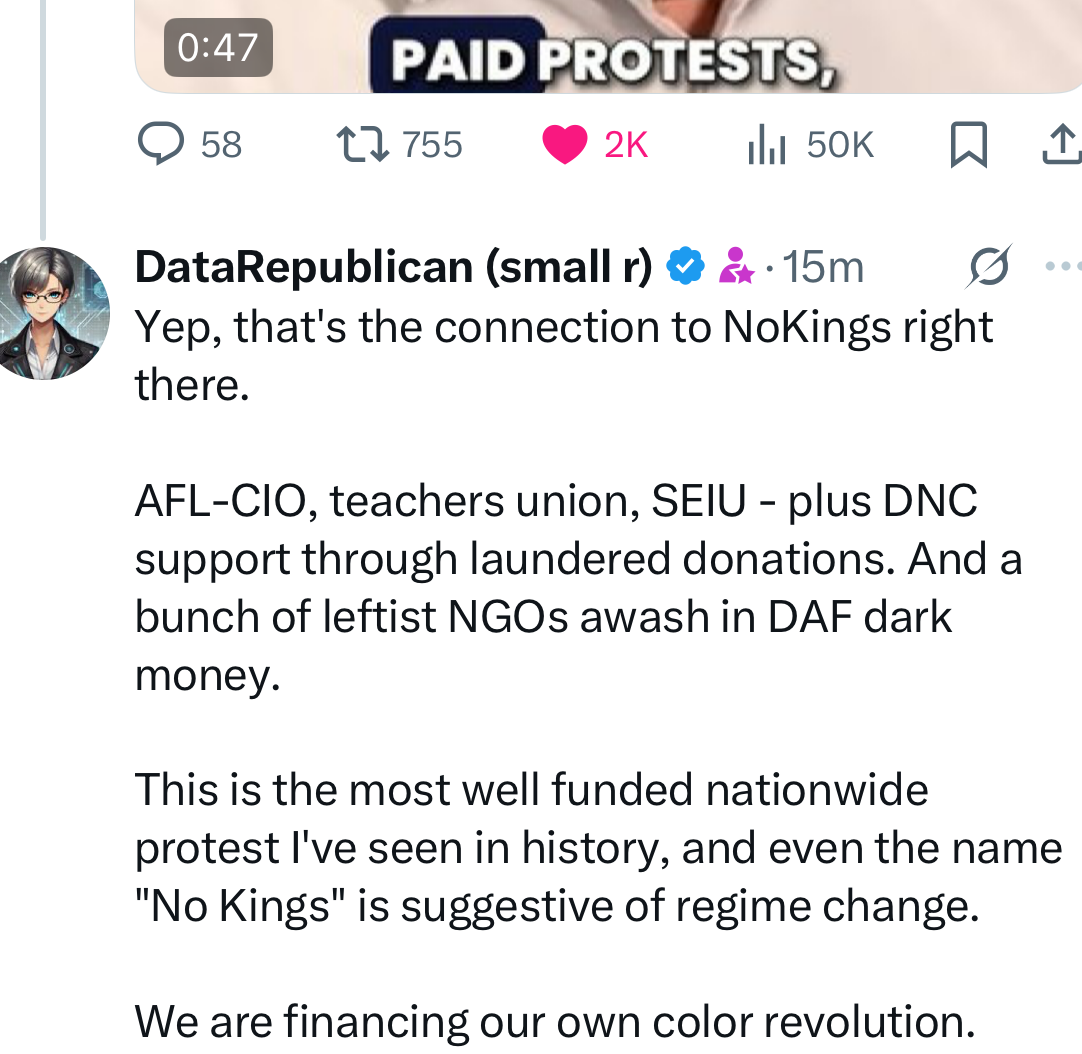1082x1054 pixels.
Task: Unlike the video post via pink heart
Action: (564, 146)
